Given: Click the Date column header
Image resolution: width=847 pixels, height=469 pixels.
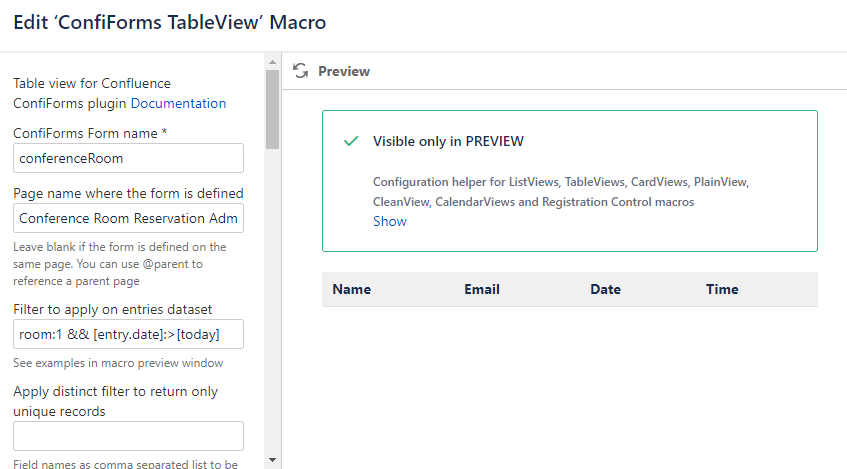Looking at the screenshot, I should (x=606, y=290).
